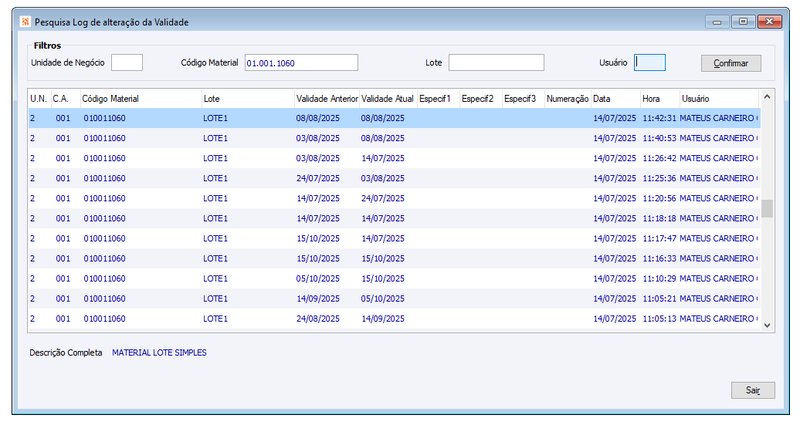This screenshot has height=425, width=800.
Task: Click Validade Anterior 24/08/2025 cell
Action: (x=317, y=318)
